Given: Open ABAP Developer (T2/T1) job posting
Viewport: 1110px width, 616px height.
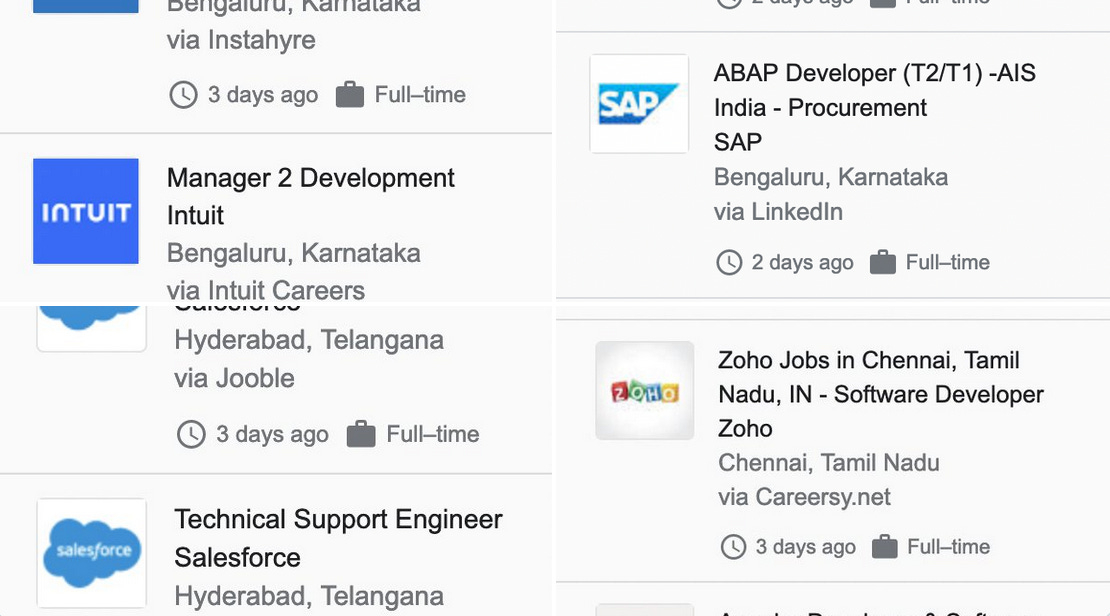Looking at the screenshot, I should click(875, 90).
